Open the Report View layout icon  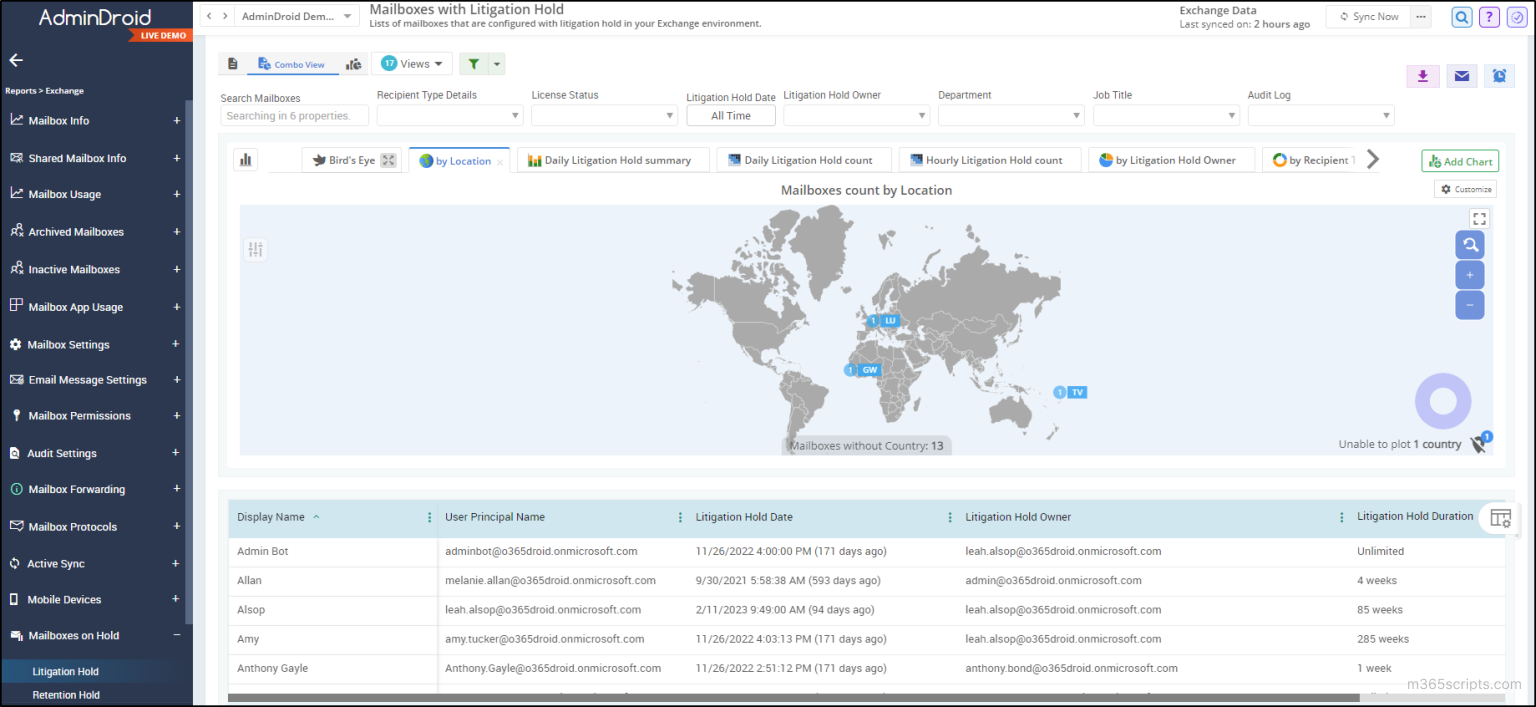233,63
